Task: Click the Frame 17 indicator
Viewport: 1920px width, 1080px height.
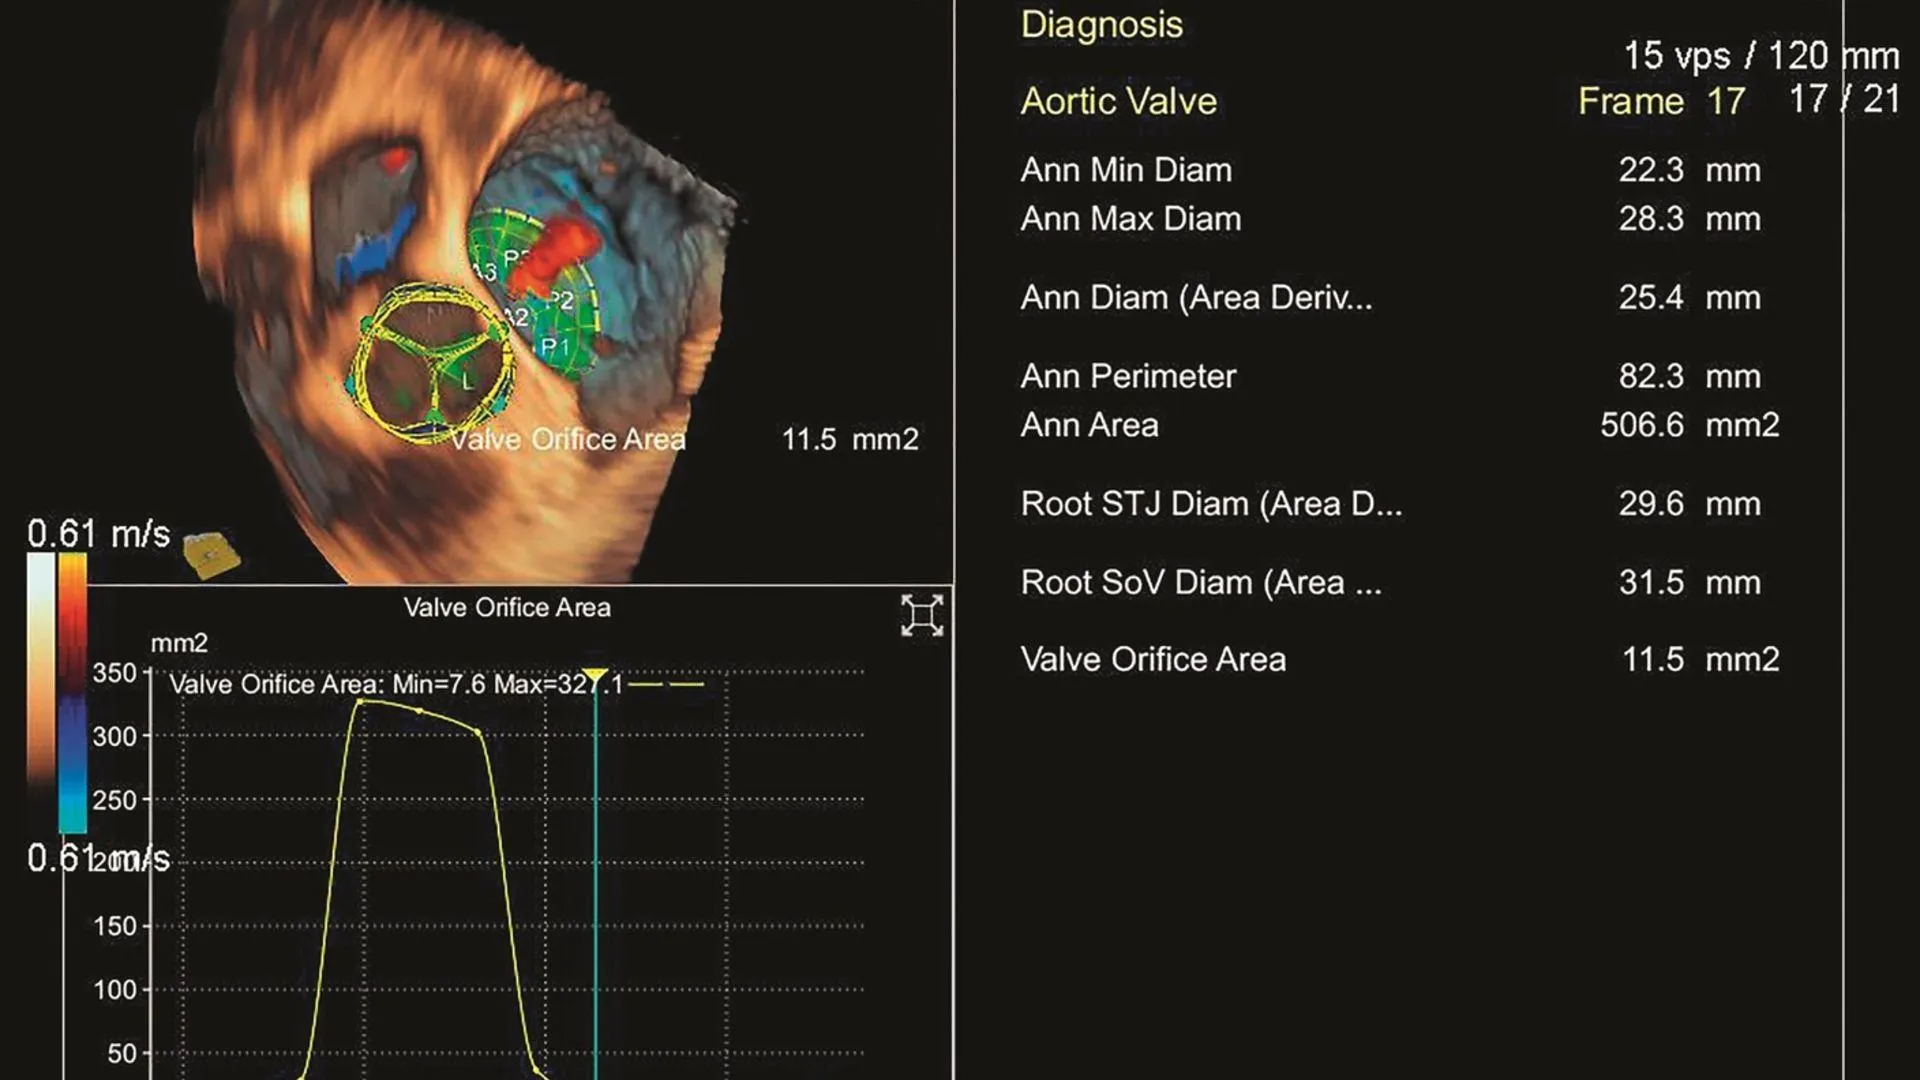Action: 1661,101
